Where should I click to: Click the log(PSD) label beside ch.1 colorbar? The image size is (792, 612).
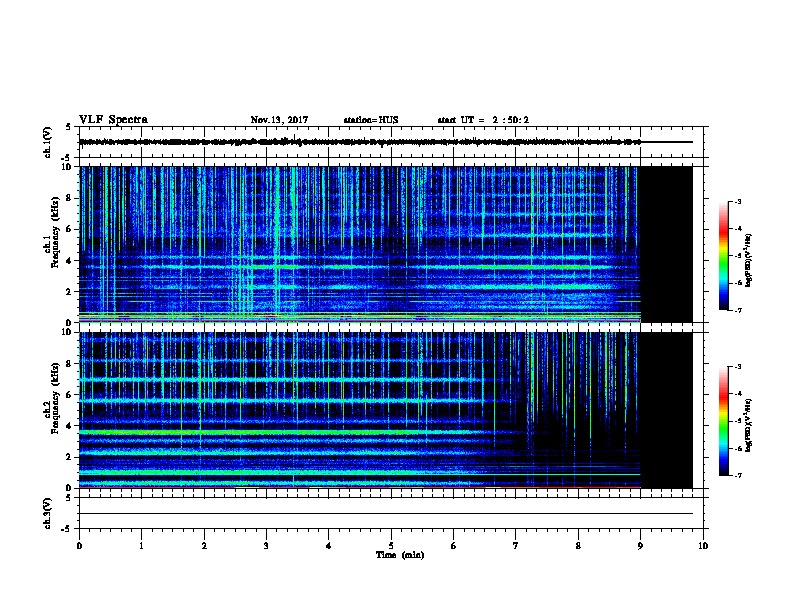pyautogui.click(x=748, y=260)
